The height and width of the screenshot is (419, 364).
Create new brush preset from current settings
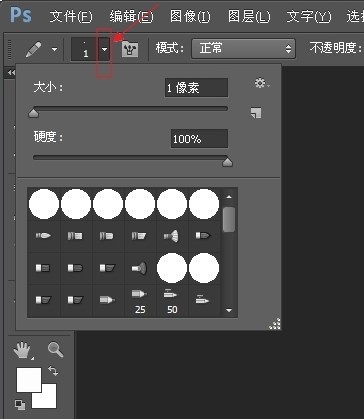tap(256, 113)
